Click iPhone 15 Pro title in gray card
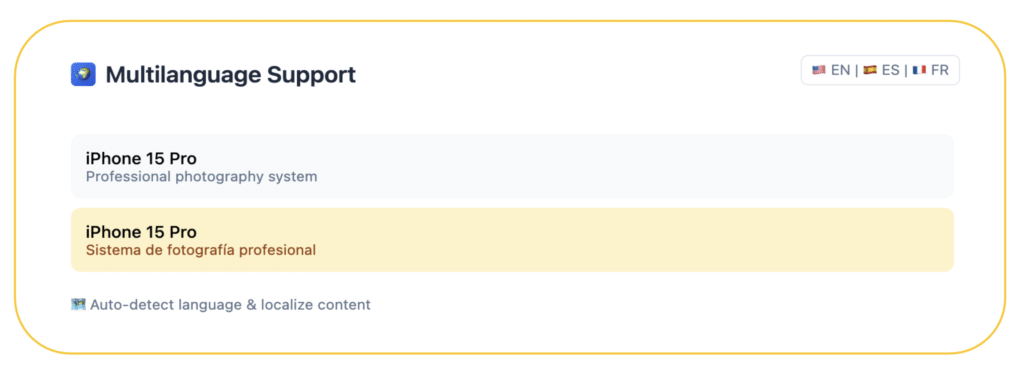 [141, 159]
